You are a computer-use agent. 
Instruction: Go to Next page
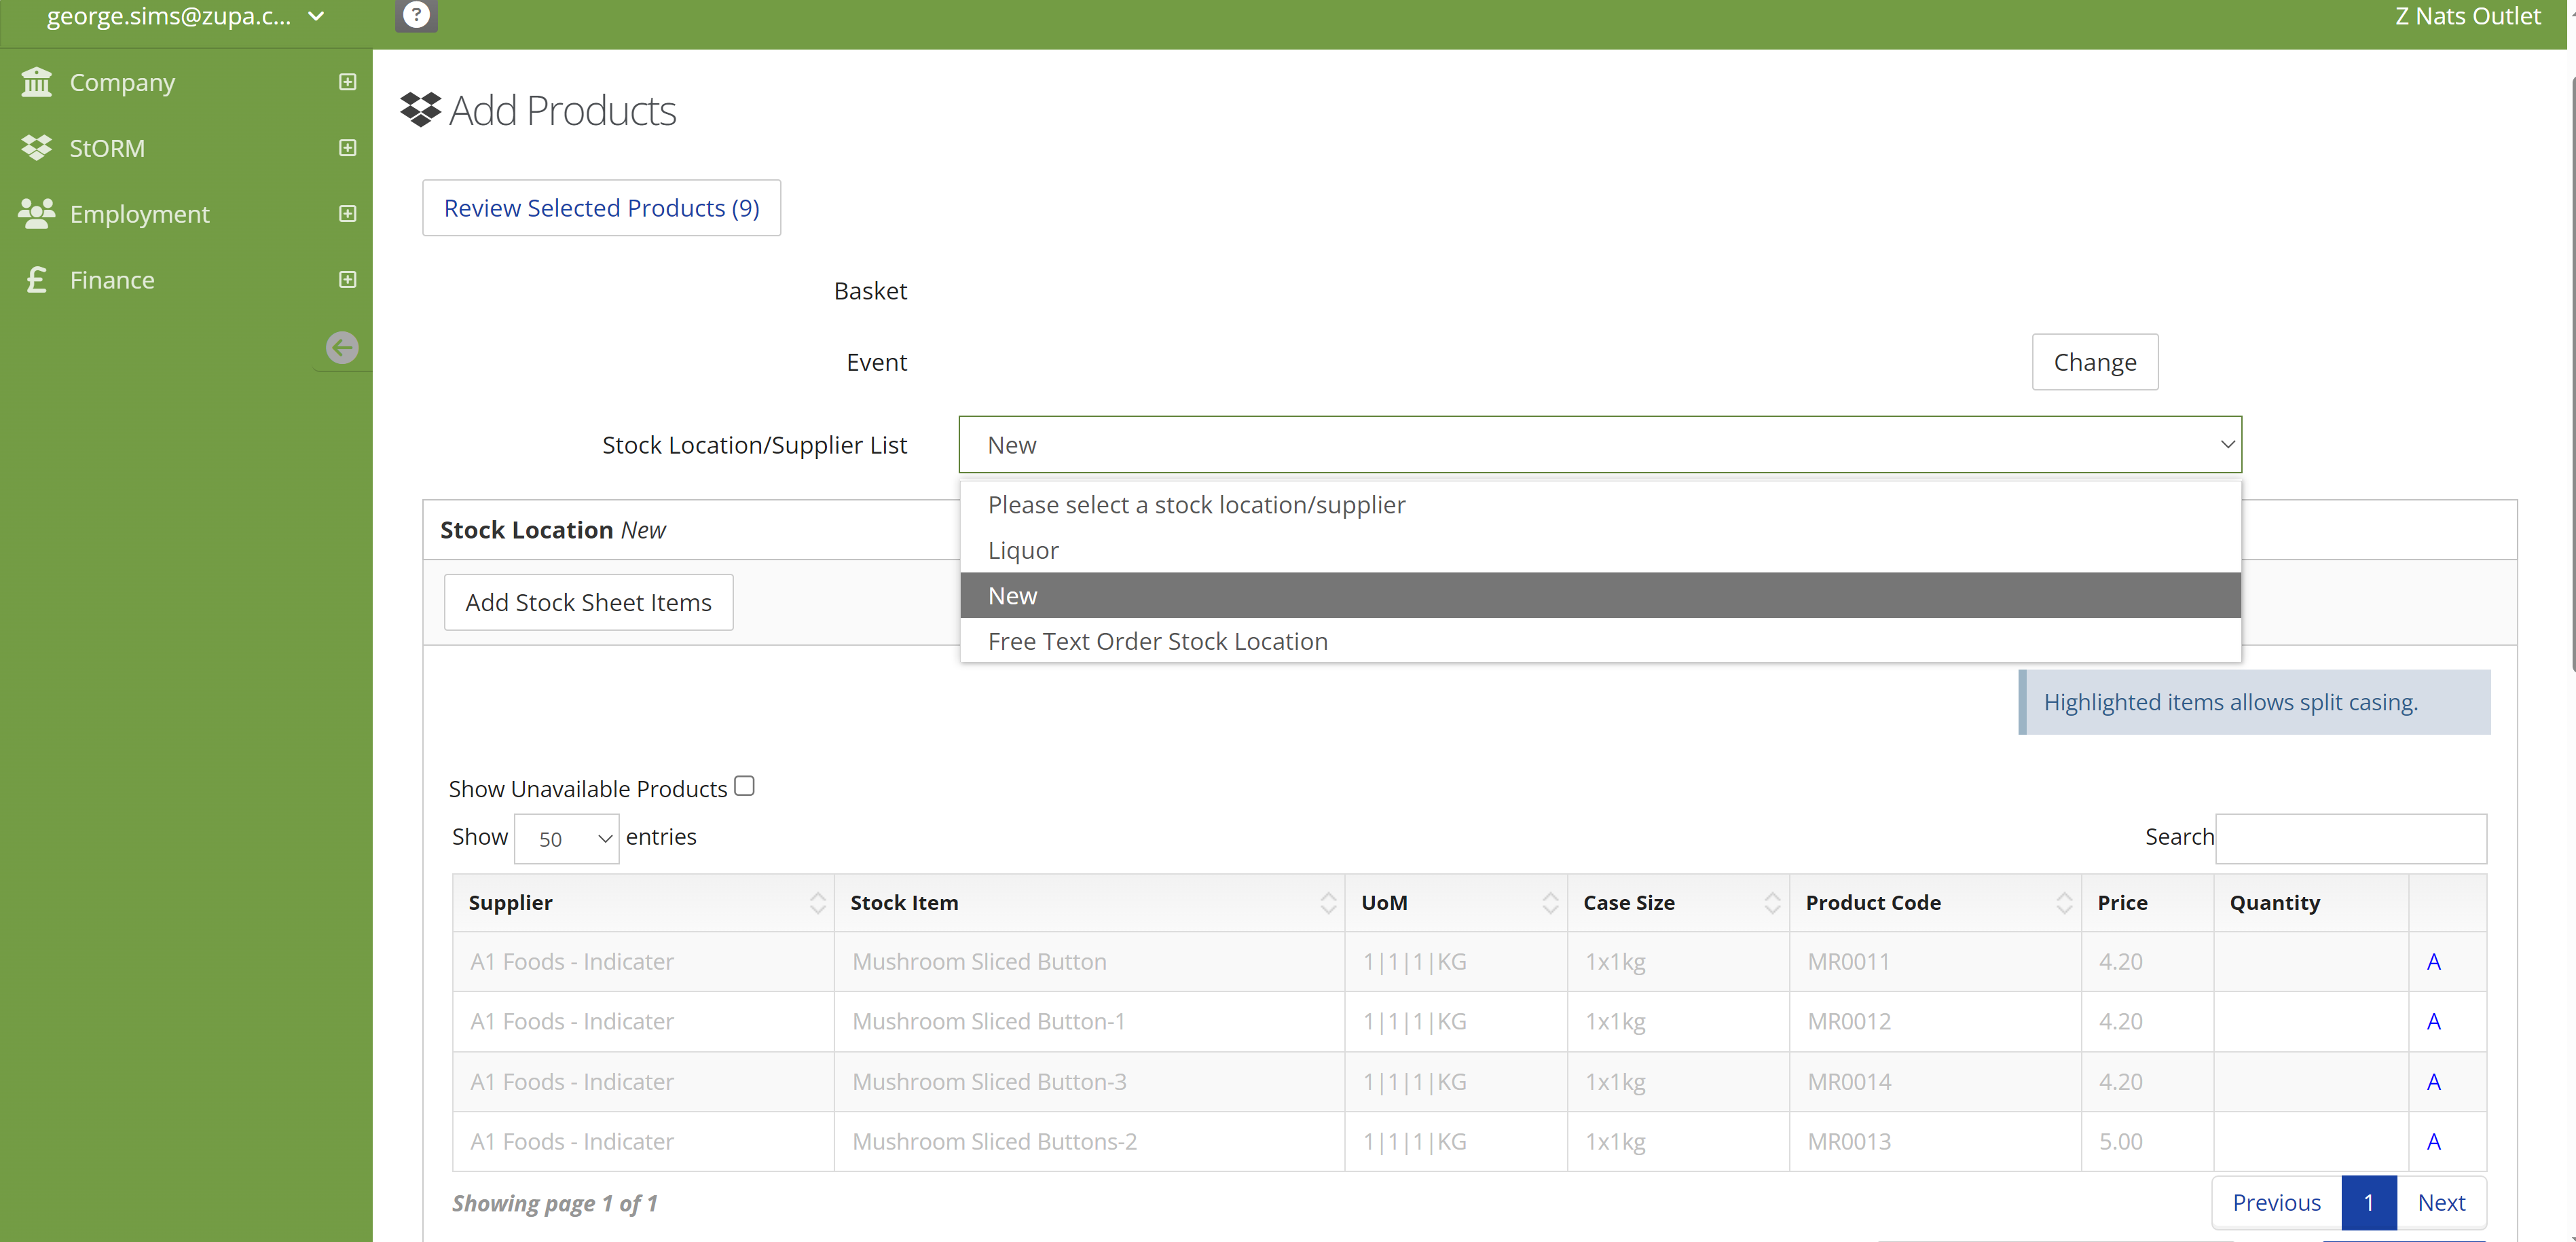click(2441, 1202)
